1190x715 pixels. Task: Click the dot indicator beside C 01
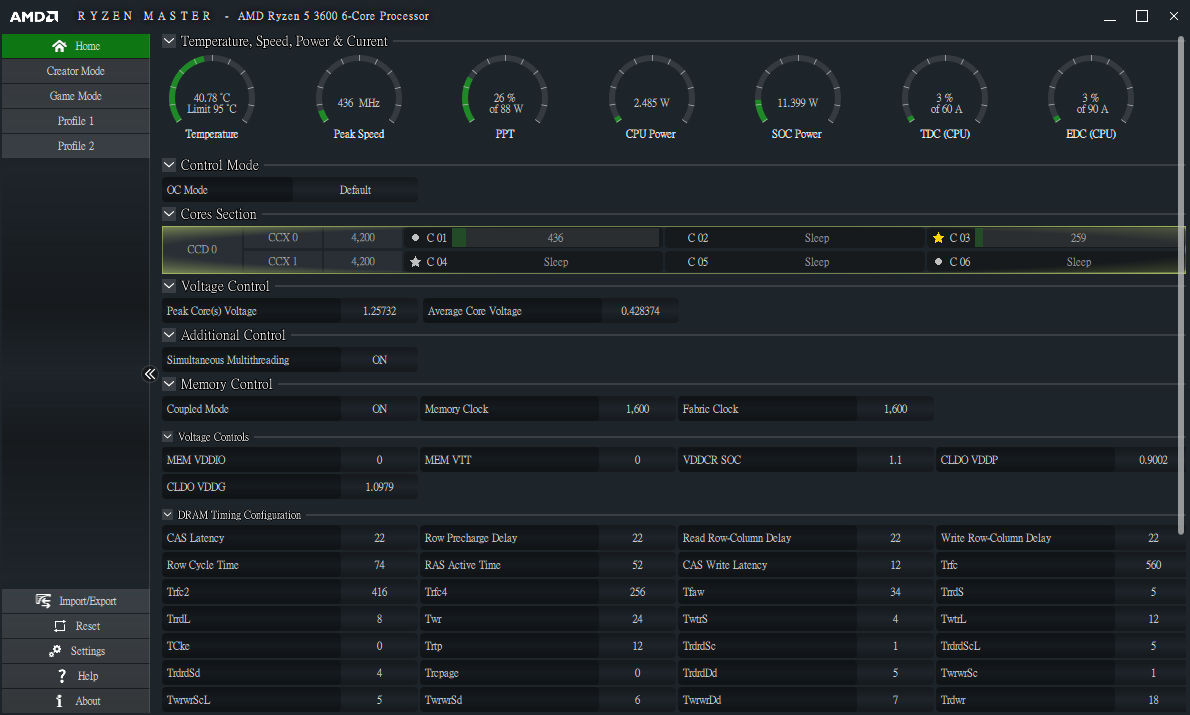pos(415,238)
